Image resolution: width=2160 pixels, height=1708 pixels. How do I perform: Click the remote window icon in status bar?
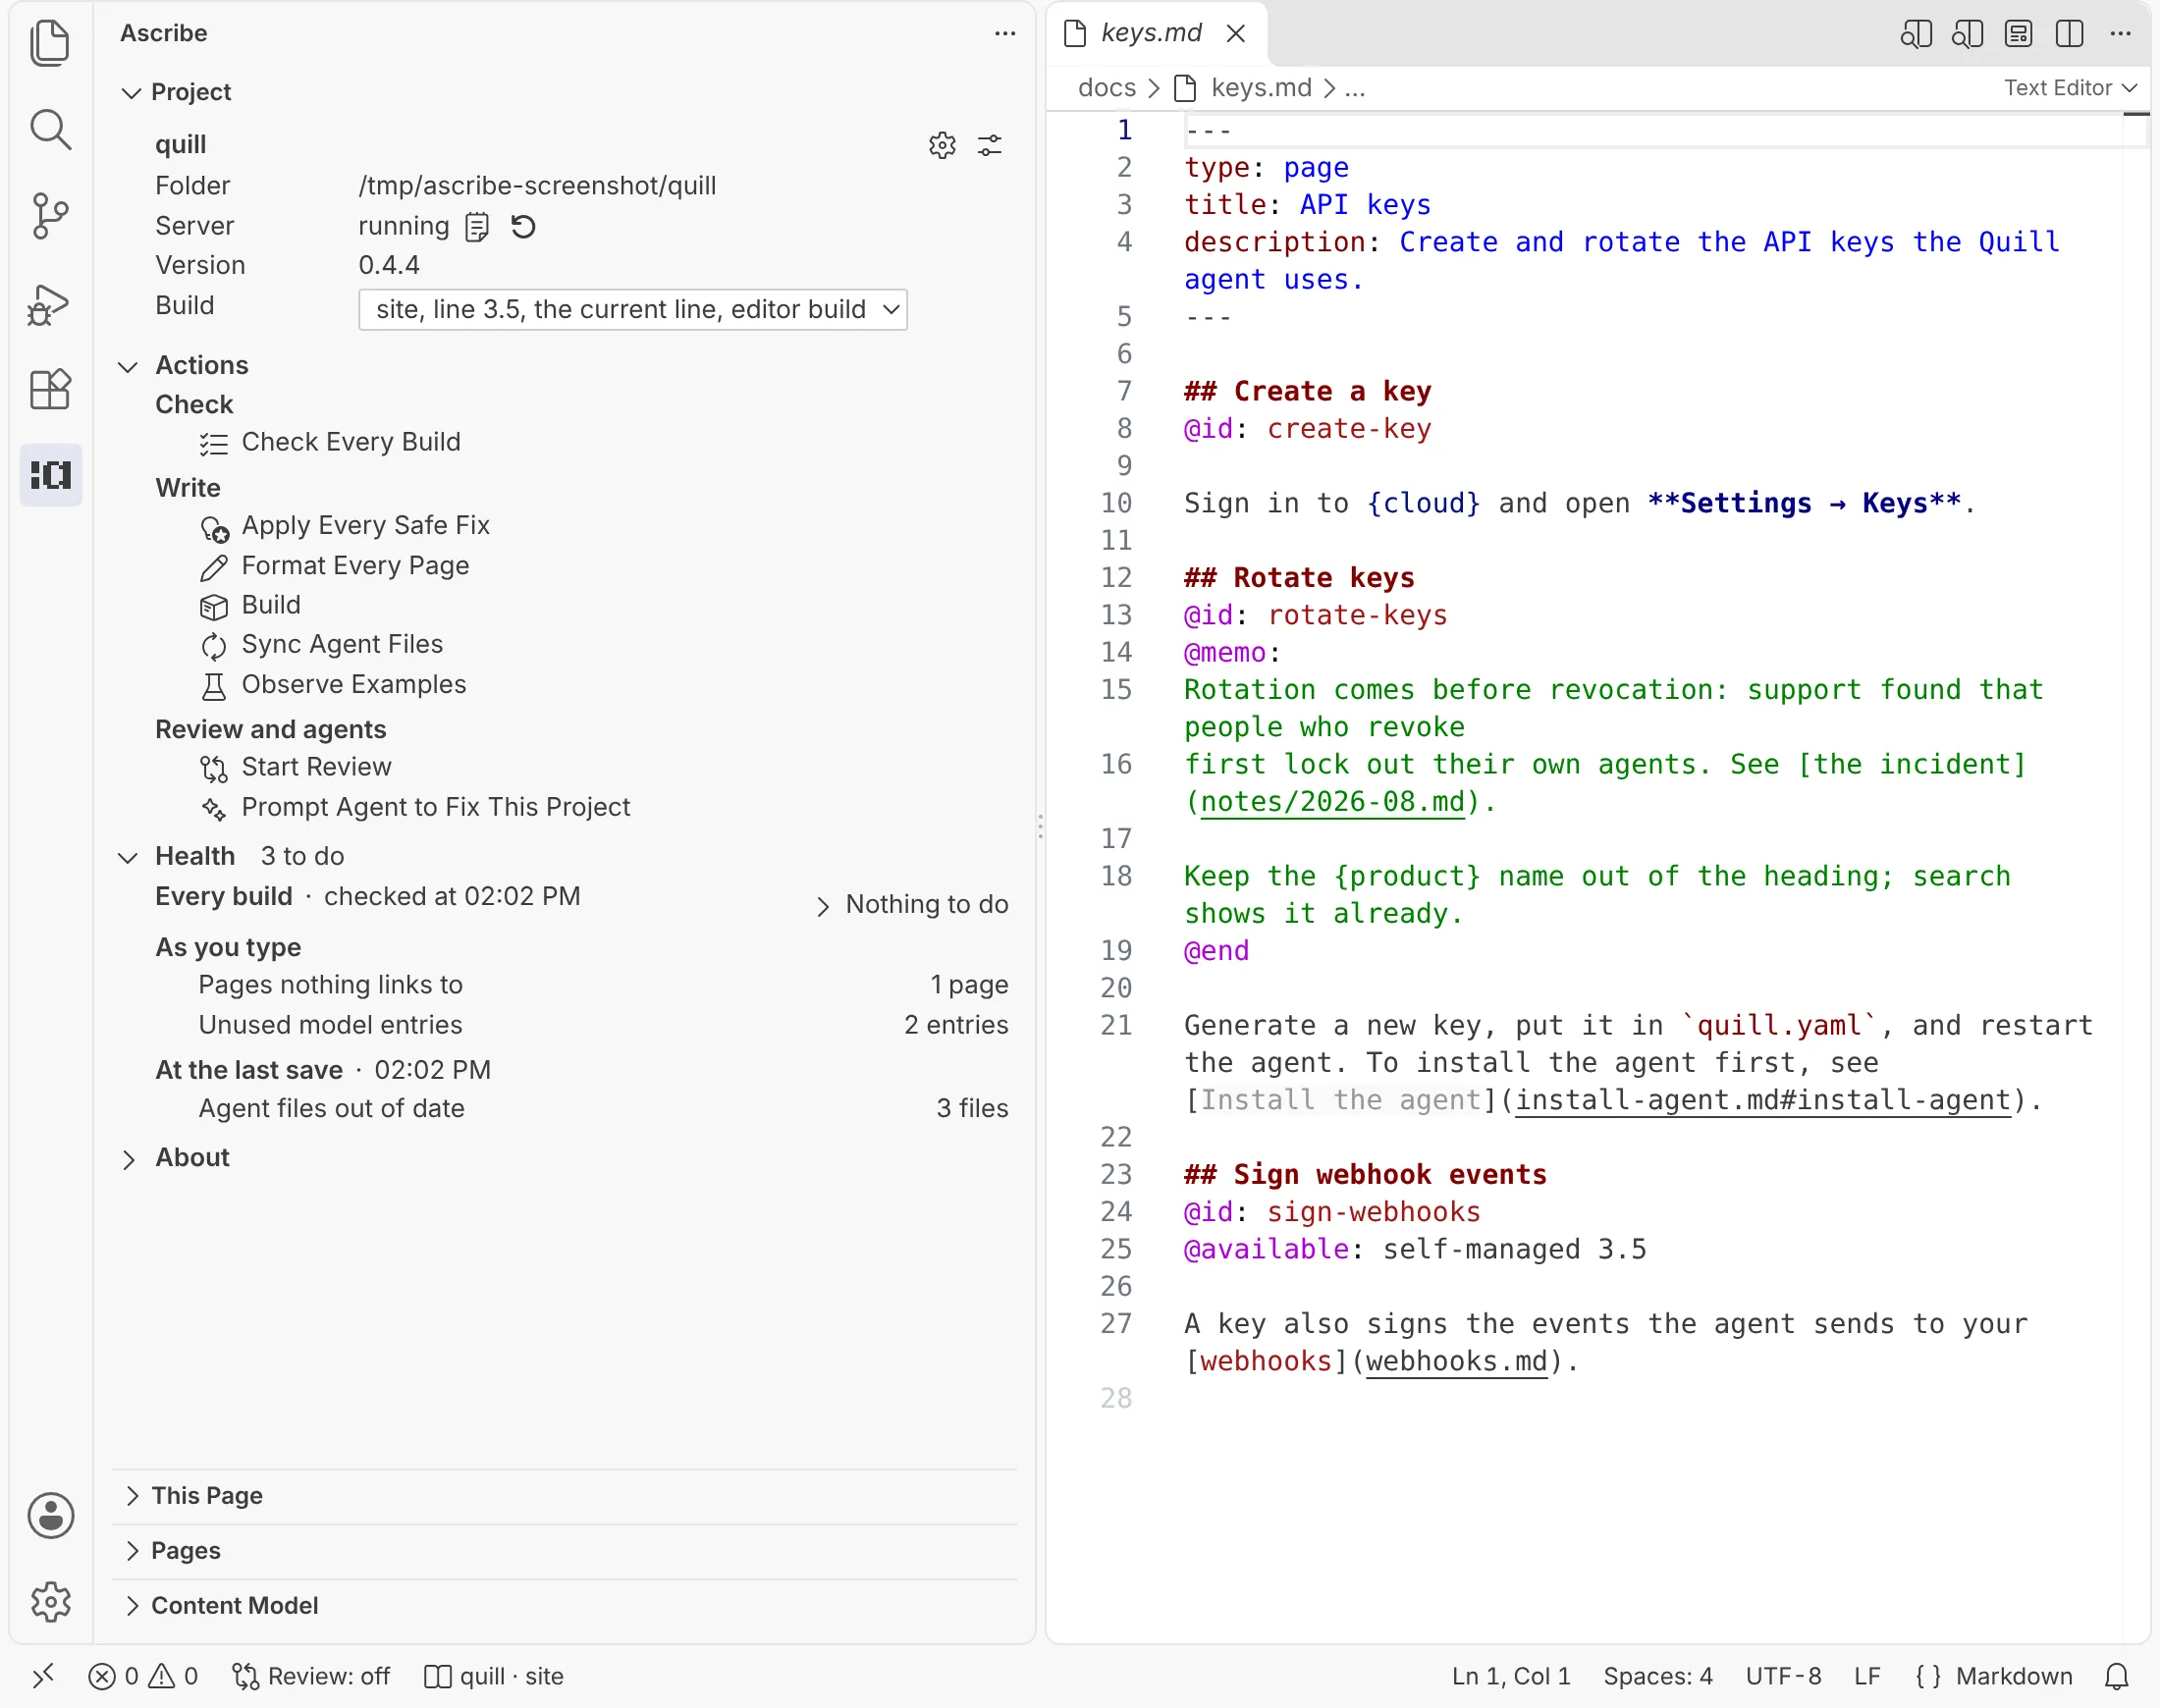click(43, 1676)
